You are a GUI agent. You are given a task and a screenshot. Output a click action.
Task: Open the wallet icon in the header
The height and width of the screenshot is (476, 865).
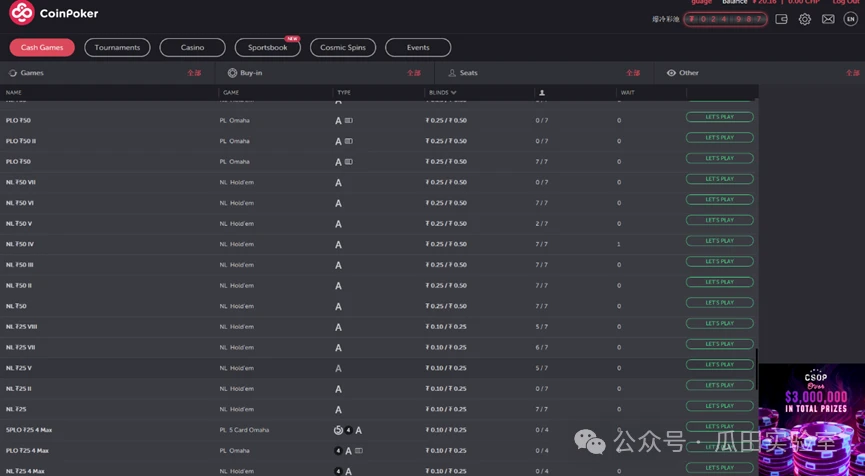point(782,19)
